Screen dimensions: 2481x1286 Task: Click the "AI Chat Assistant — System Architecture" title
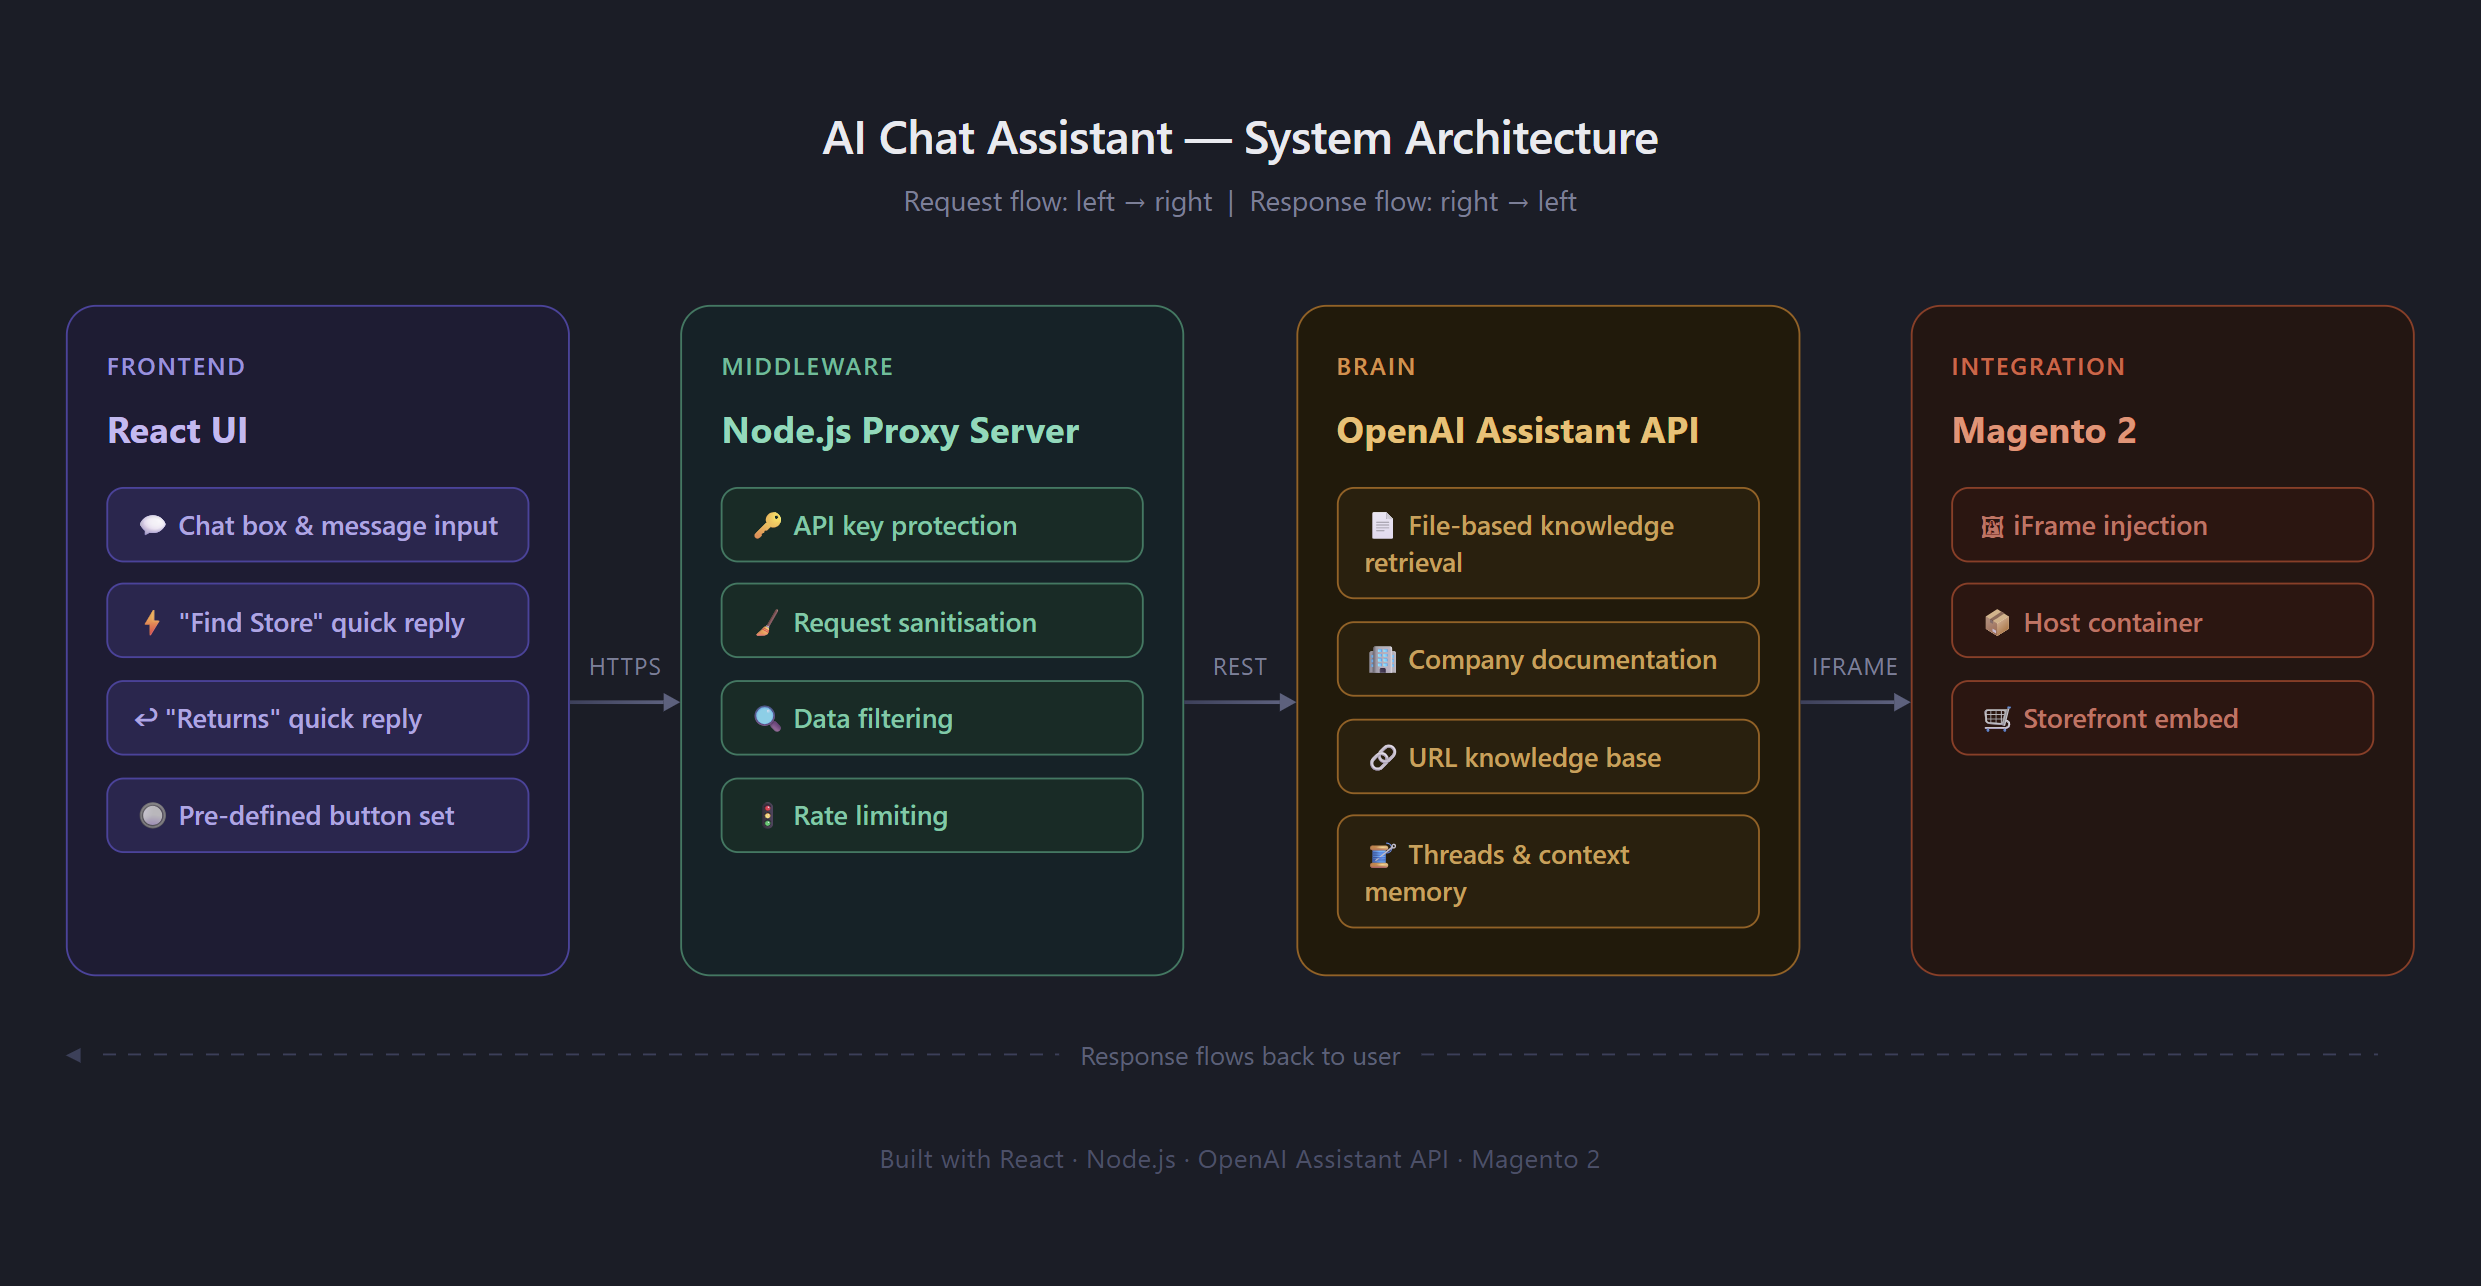pos(1240,138)
